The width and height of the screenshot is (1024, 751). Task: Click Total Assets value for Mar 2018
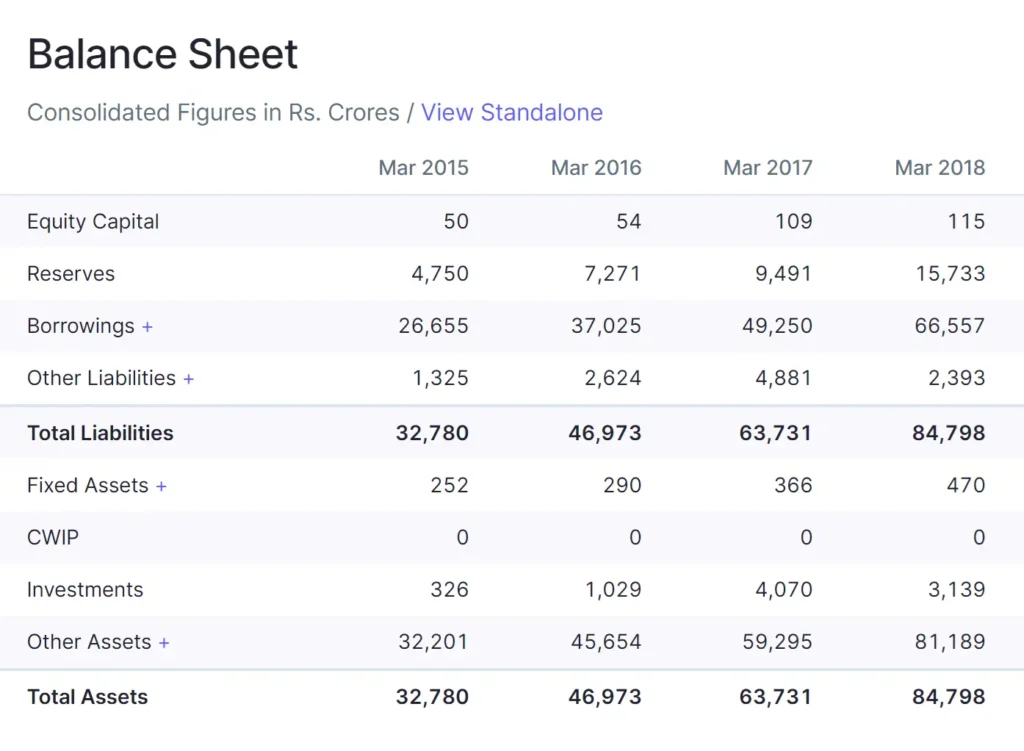[948, 697]
